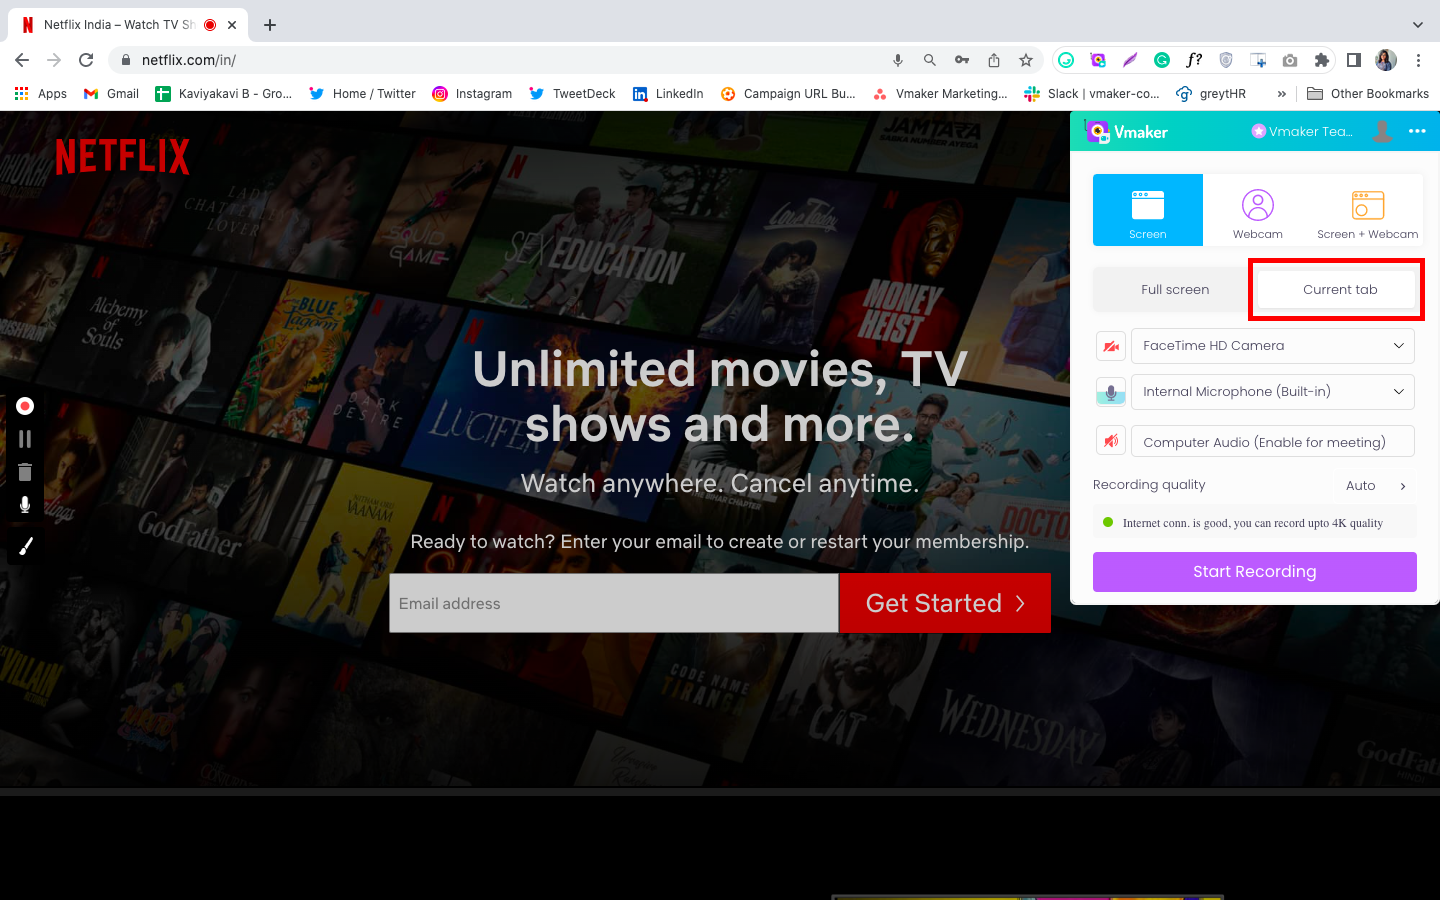Choose Full screen capture option
Screen dimensions: 1440x900
click(x=1175, y=289)
